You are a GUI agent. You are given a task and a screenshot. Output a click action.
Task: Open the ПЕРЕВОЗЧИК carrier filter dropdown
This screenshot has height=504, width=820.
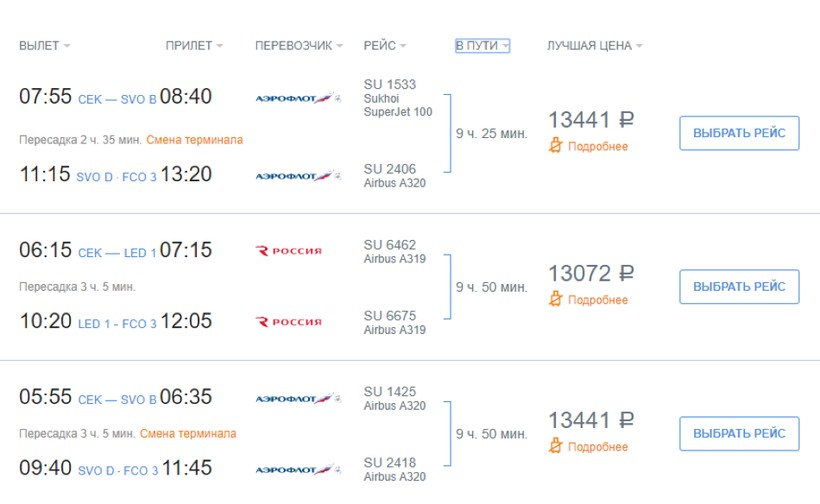pos(299,46)
